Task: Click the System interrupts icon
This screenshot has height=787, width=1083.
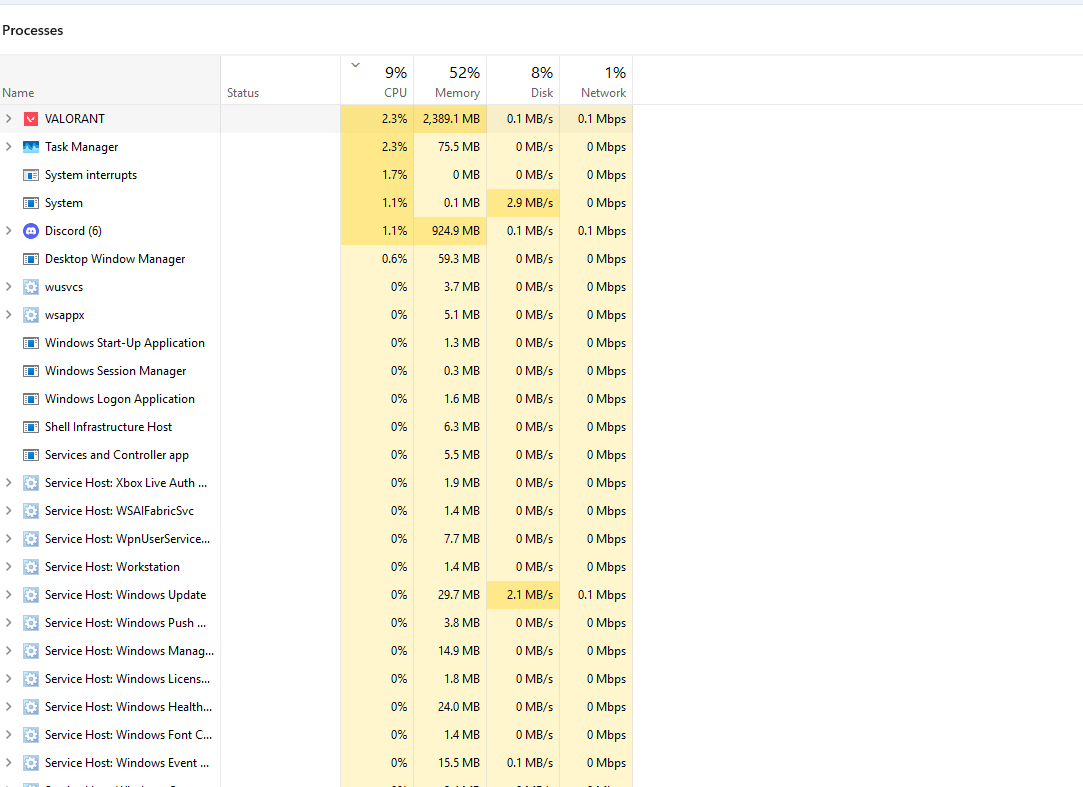Action: [30, 175]
